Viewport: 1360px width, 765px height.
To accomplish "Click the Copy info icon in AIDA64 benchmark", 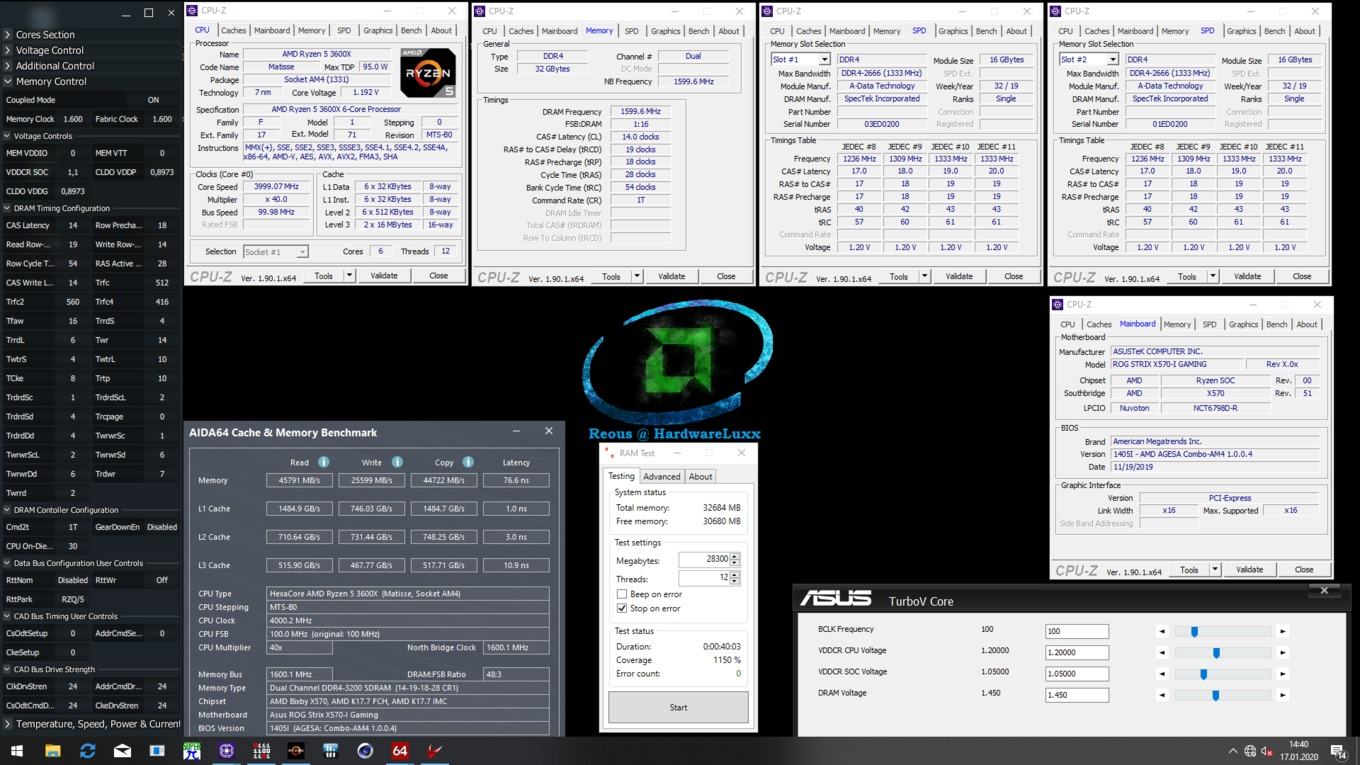I will tap(468, 462).
